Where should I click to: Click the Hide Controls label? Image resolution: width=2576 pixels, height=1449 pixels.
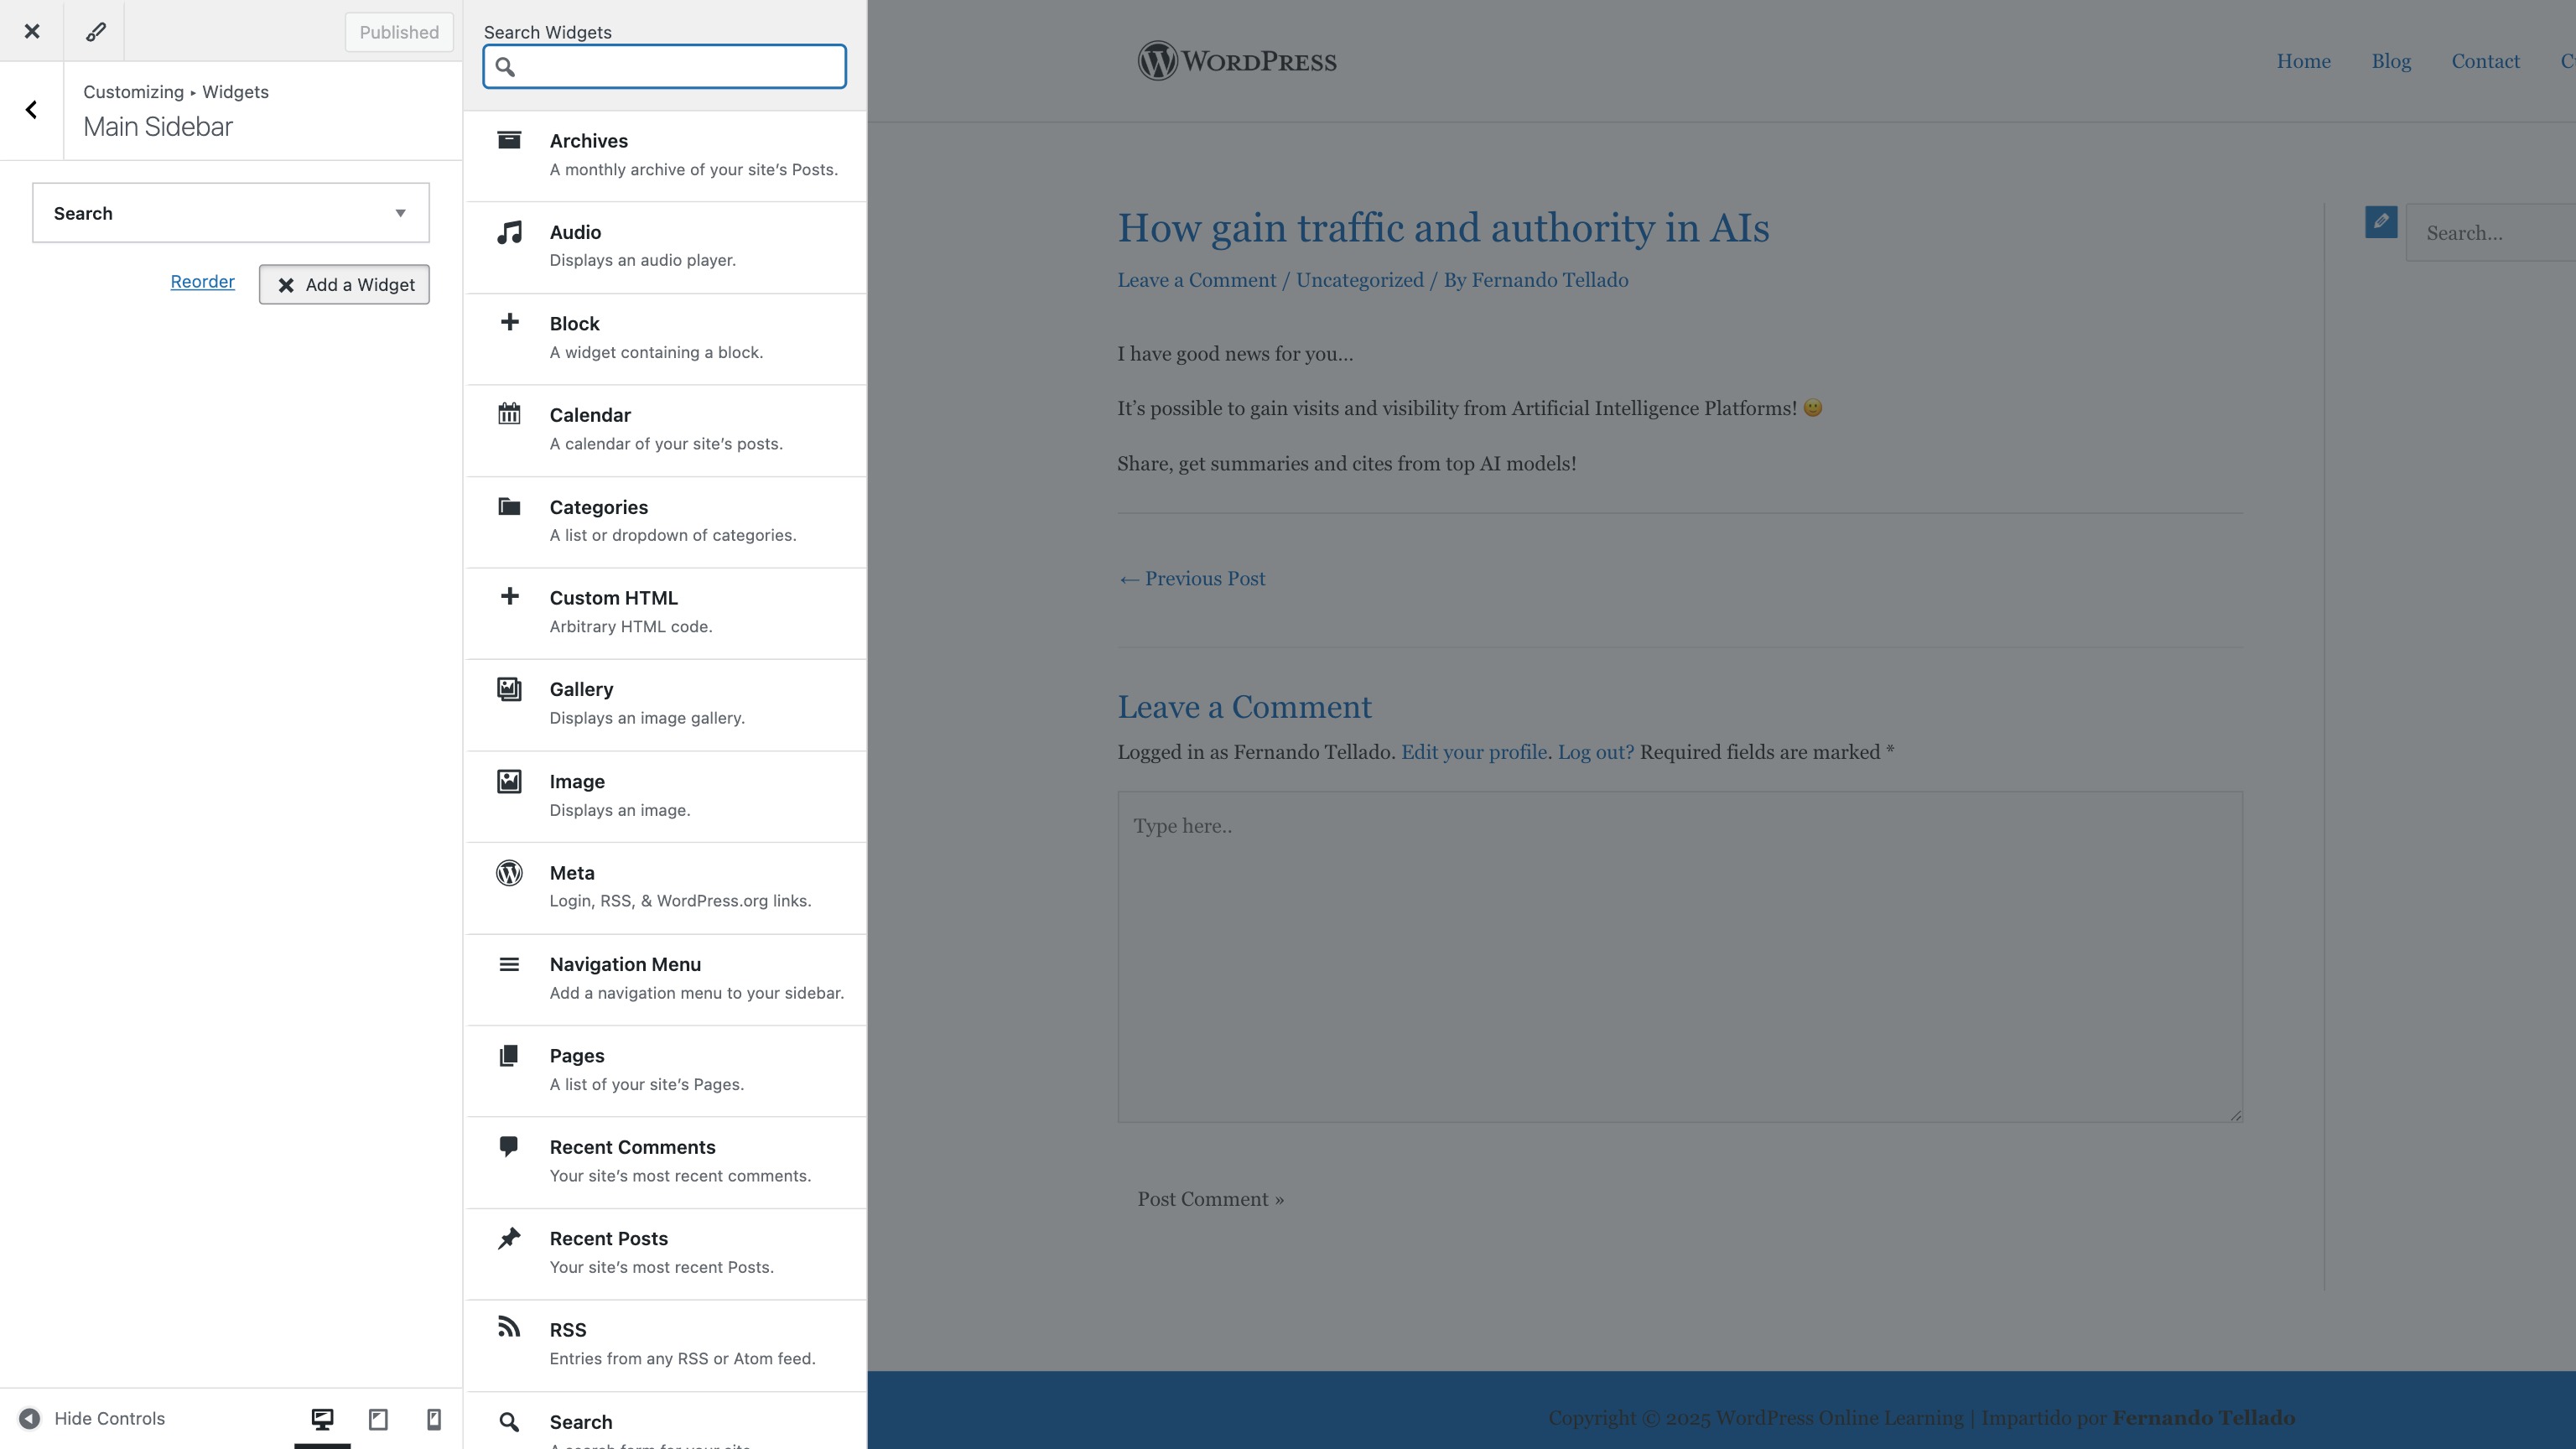109,1418
